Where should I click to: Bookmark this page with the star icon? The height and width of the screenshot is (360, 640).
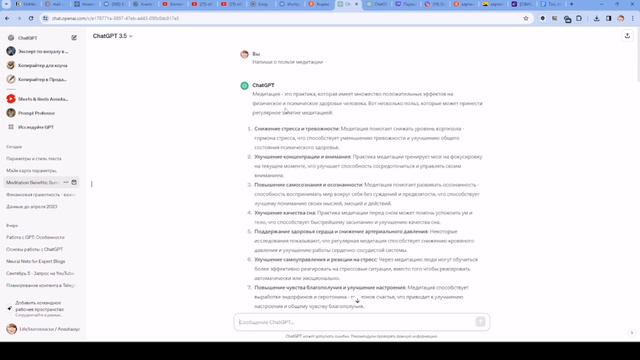[526, 18]
